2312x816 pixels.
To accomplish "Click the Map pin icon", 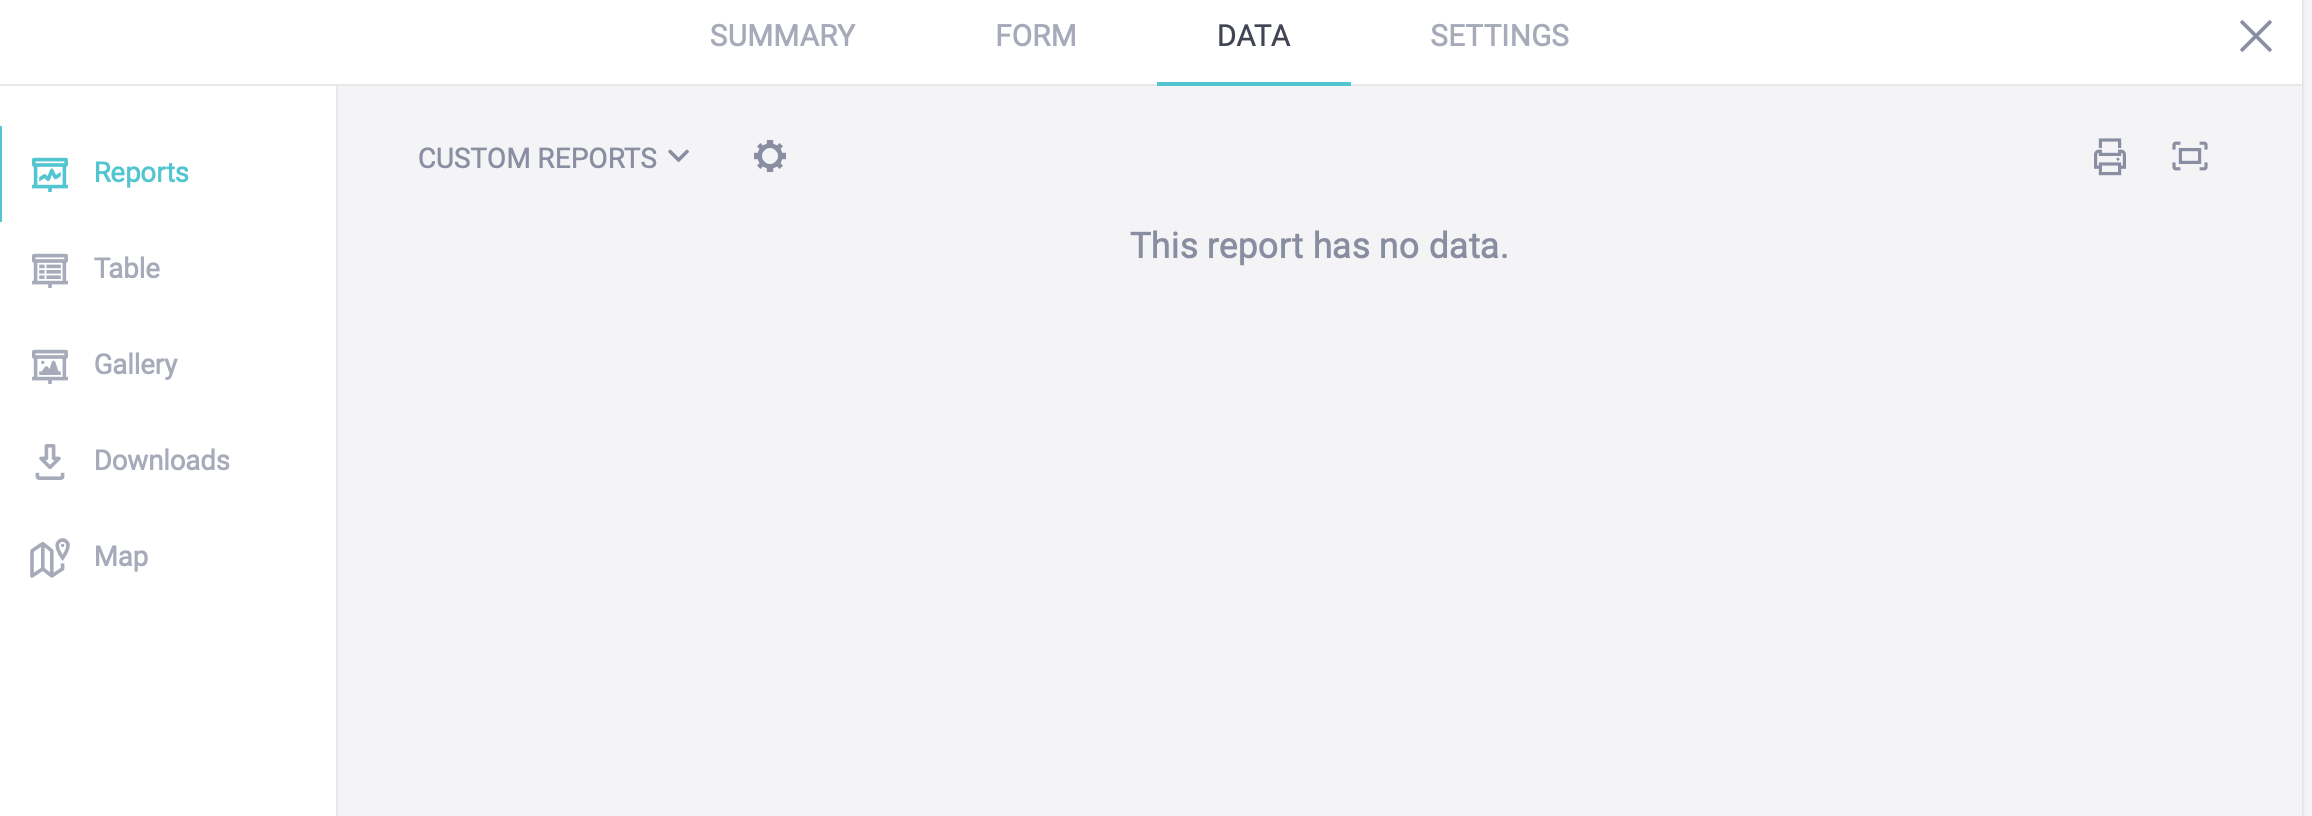I will tap(49, 557).
